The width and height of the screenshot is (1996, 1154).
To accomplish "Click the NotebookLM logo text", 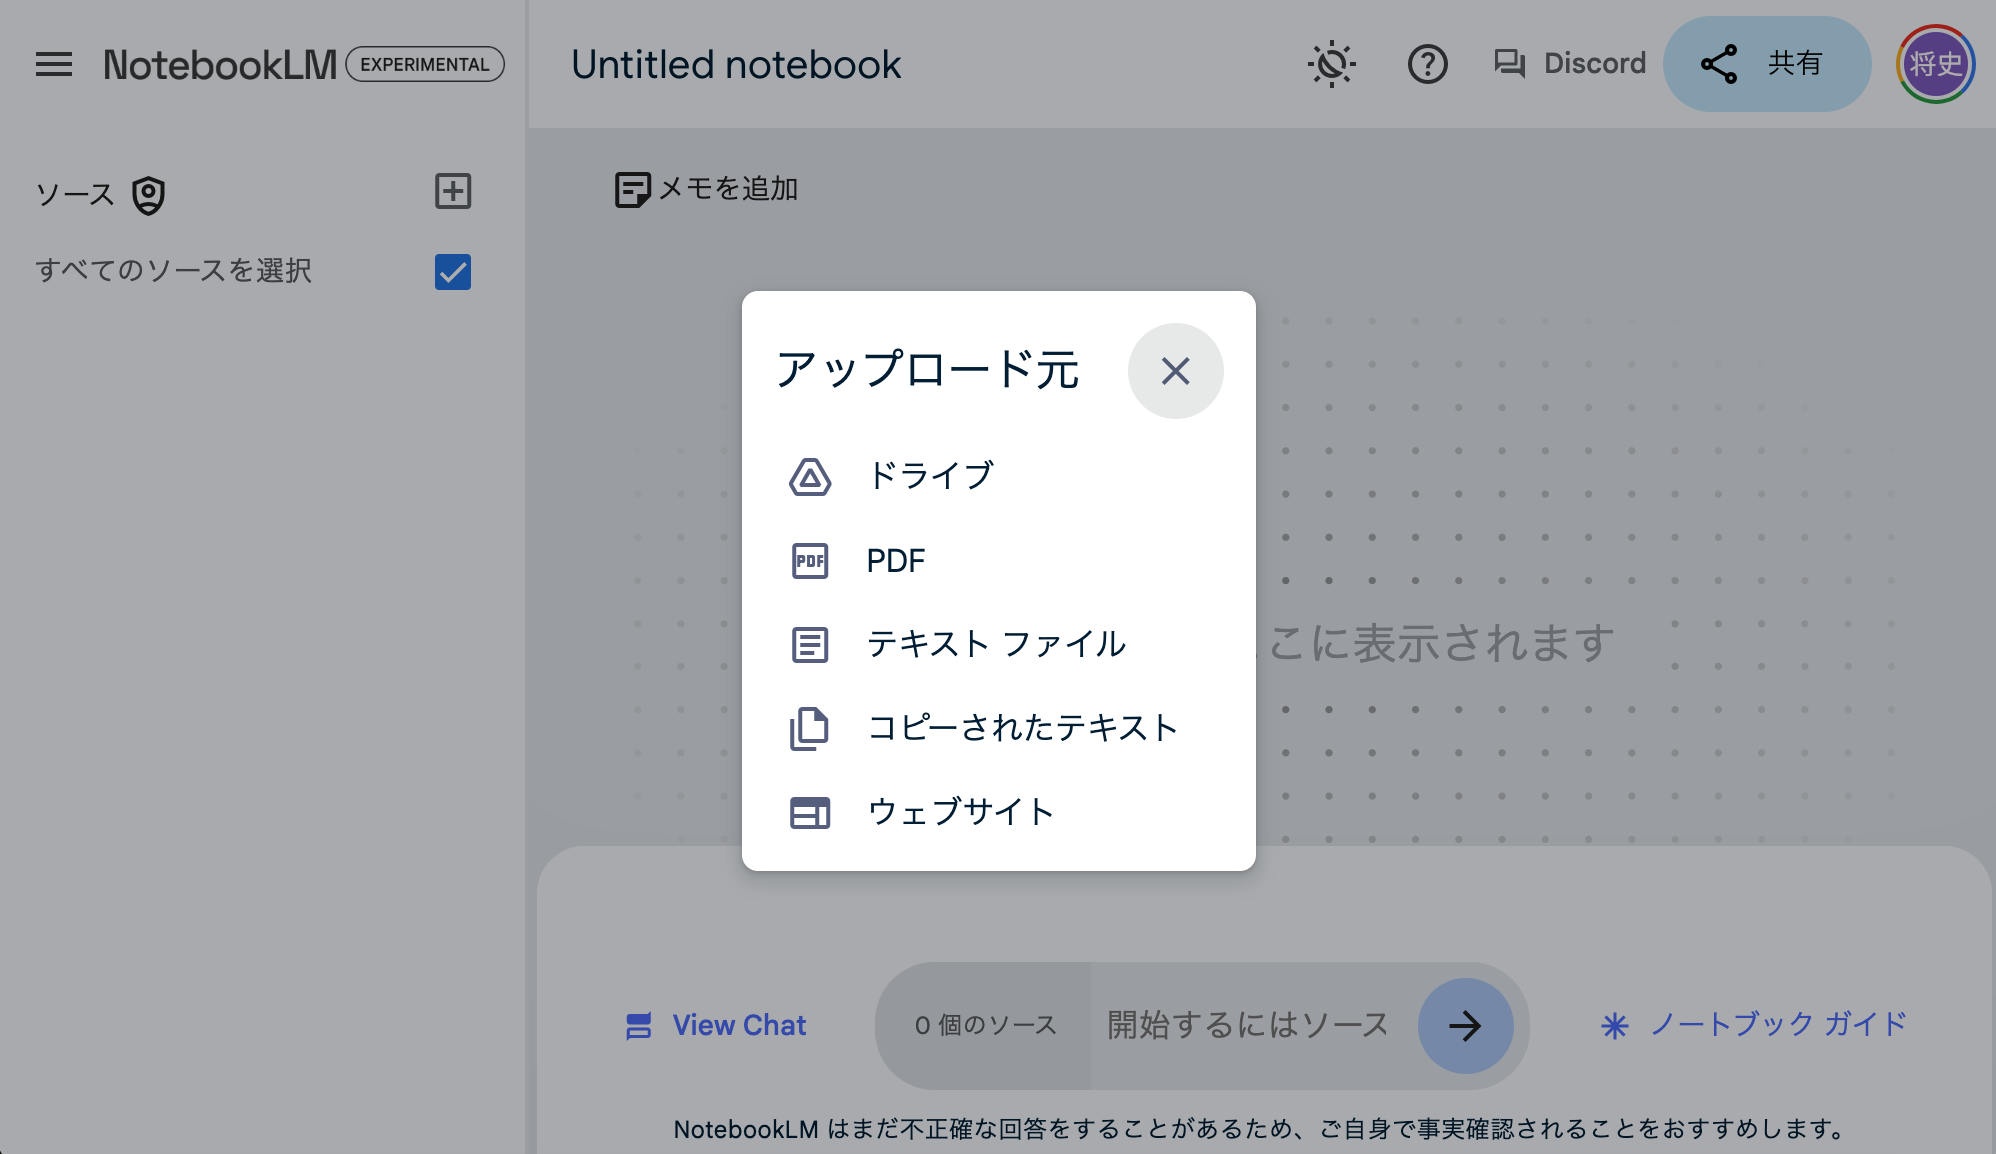I will click(x=220, y=65).
